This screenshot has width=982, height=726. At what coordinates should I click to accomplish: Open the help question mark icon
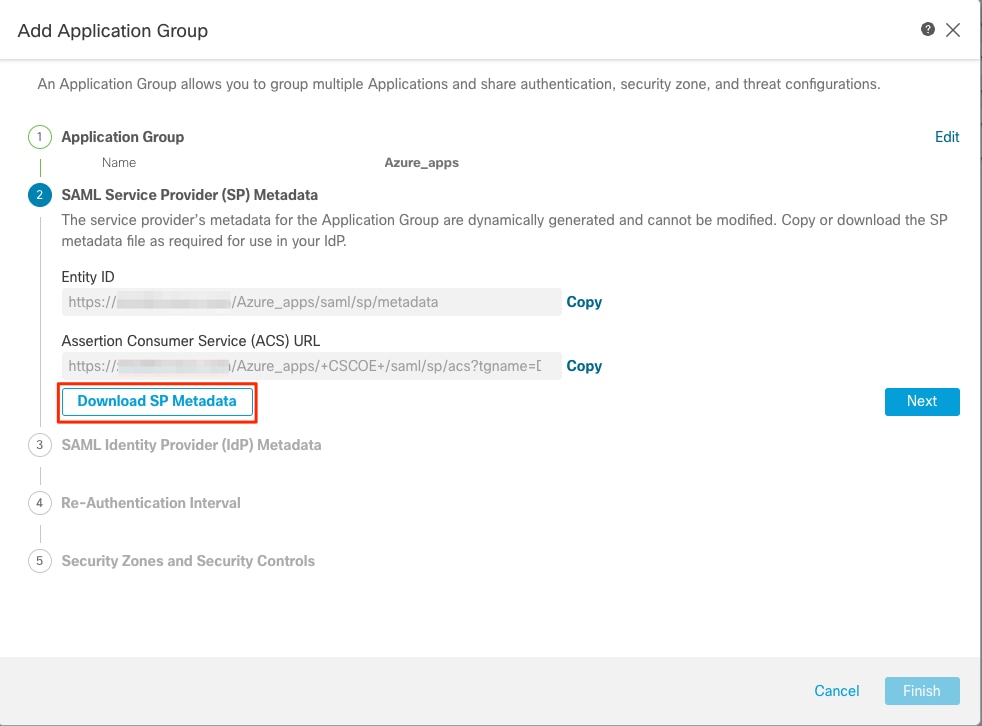928,29
